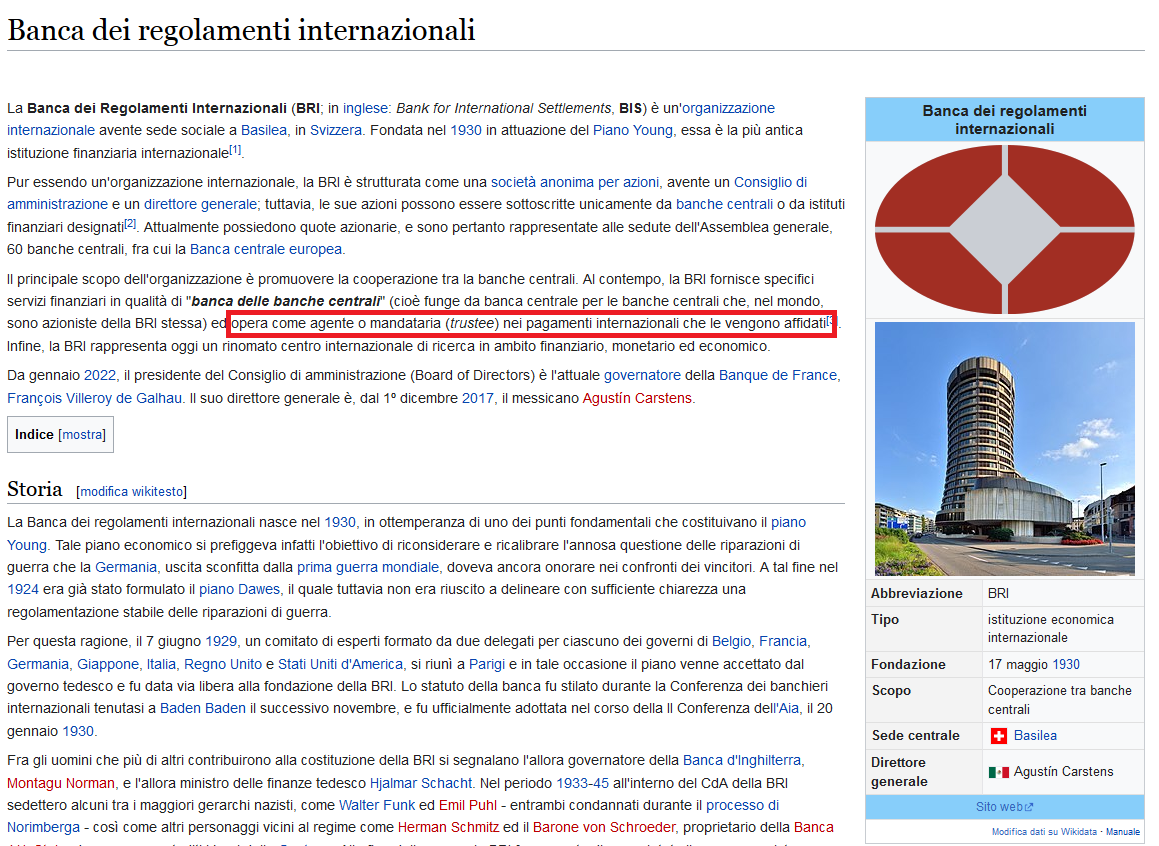Click the 'Banca dei regolamenti internazionali' page title

[x=241, y=30]
